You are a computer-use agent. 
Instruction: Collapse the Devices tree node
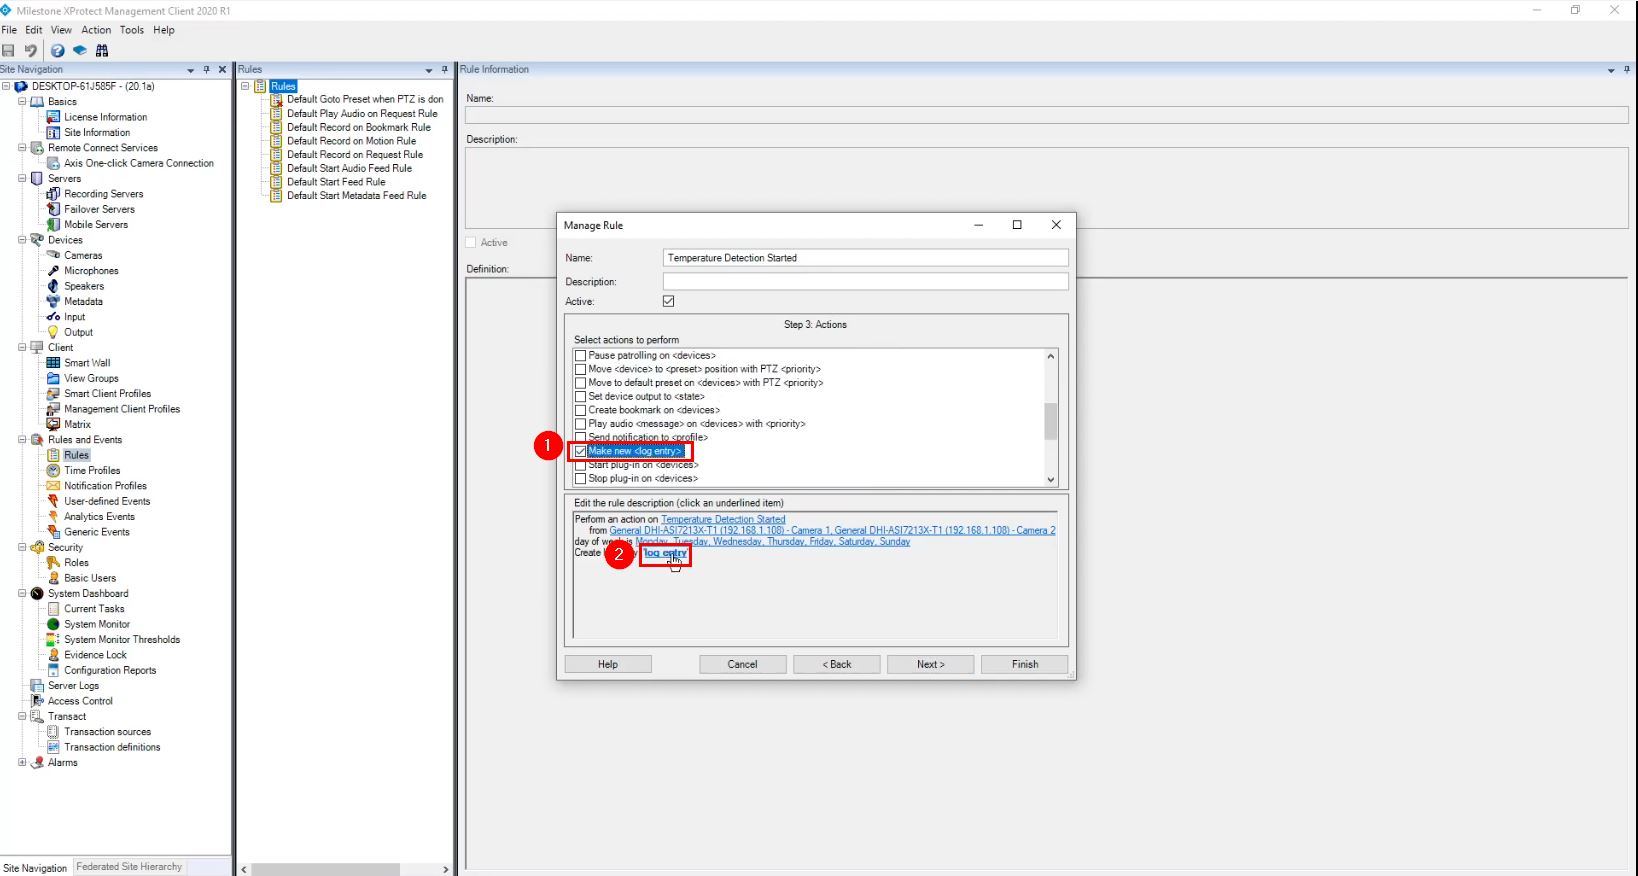pyautogui.click(x=22, y=240)
